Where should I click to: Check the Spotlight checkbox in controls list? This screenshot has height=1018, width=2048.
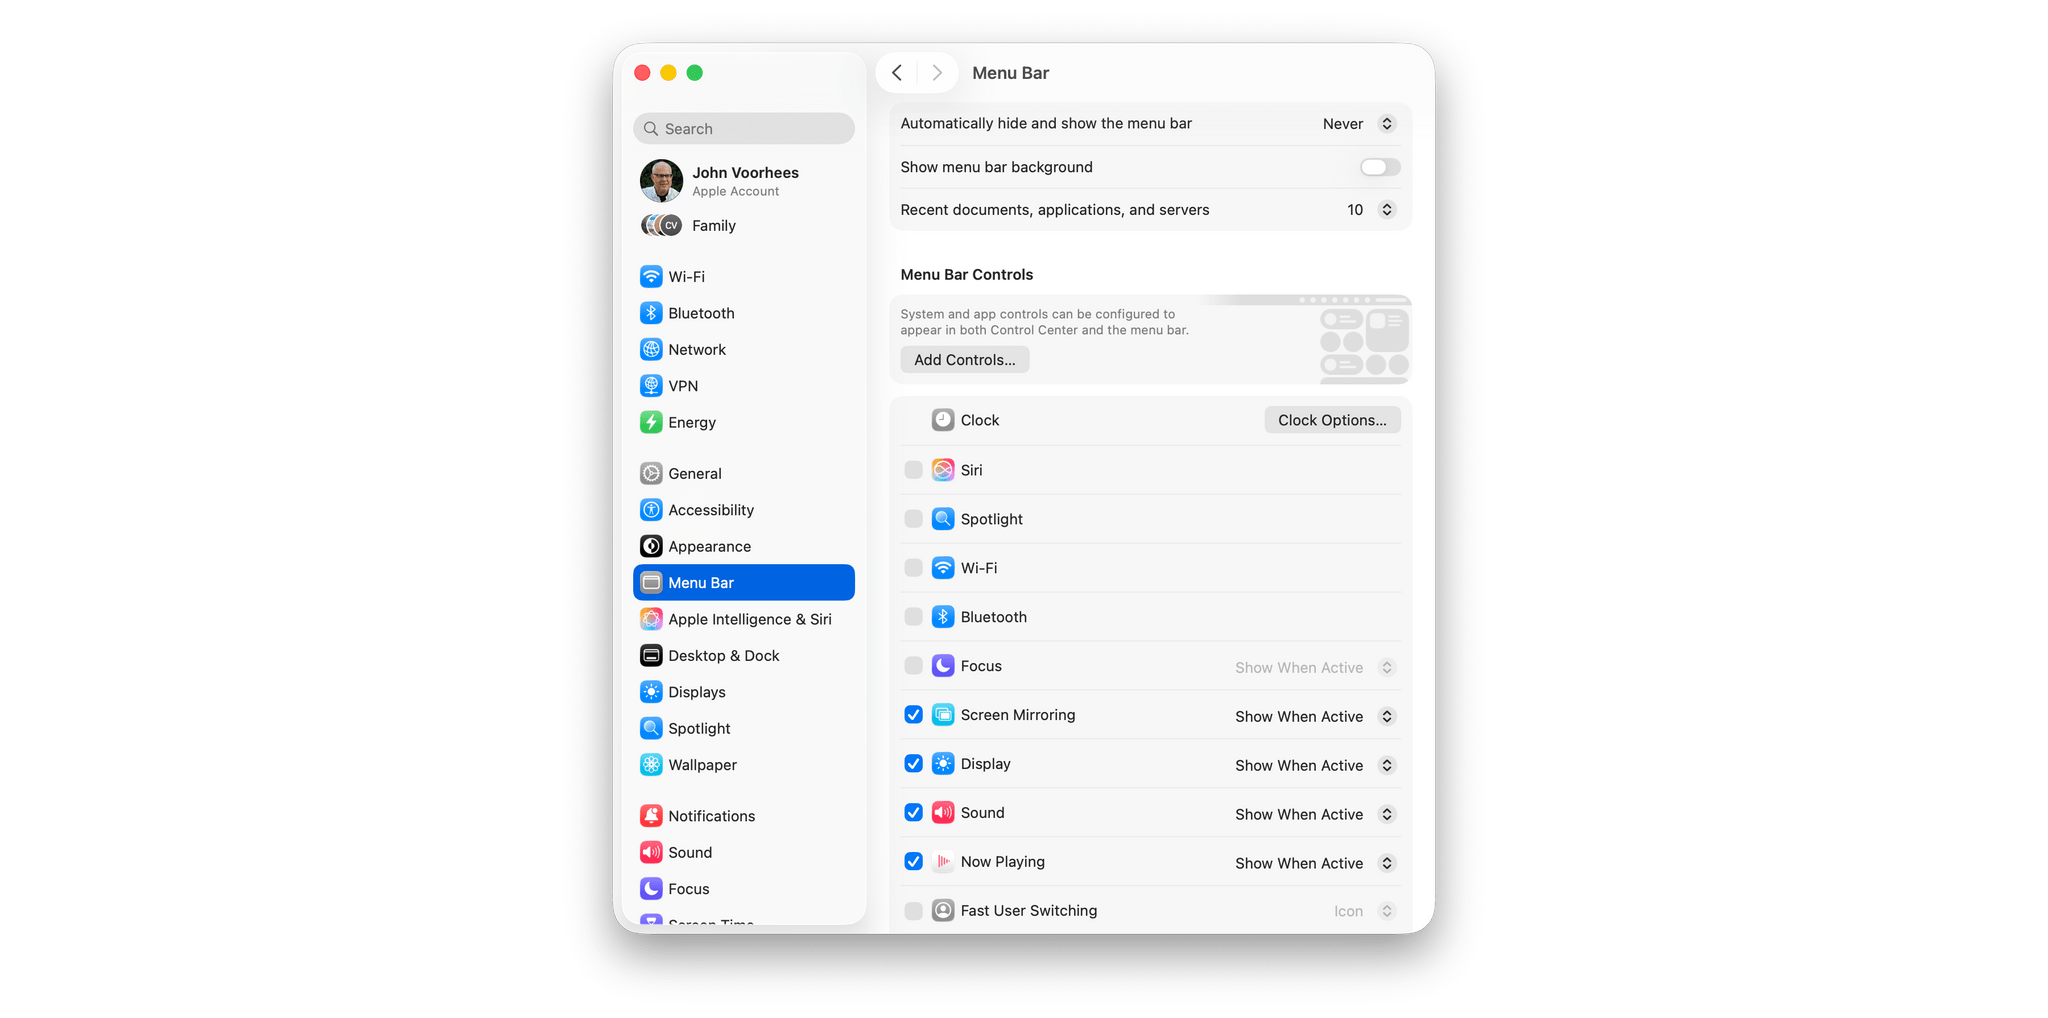coord(913,519)
